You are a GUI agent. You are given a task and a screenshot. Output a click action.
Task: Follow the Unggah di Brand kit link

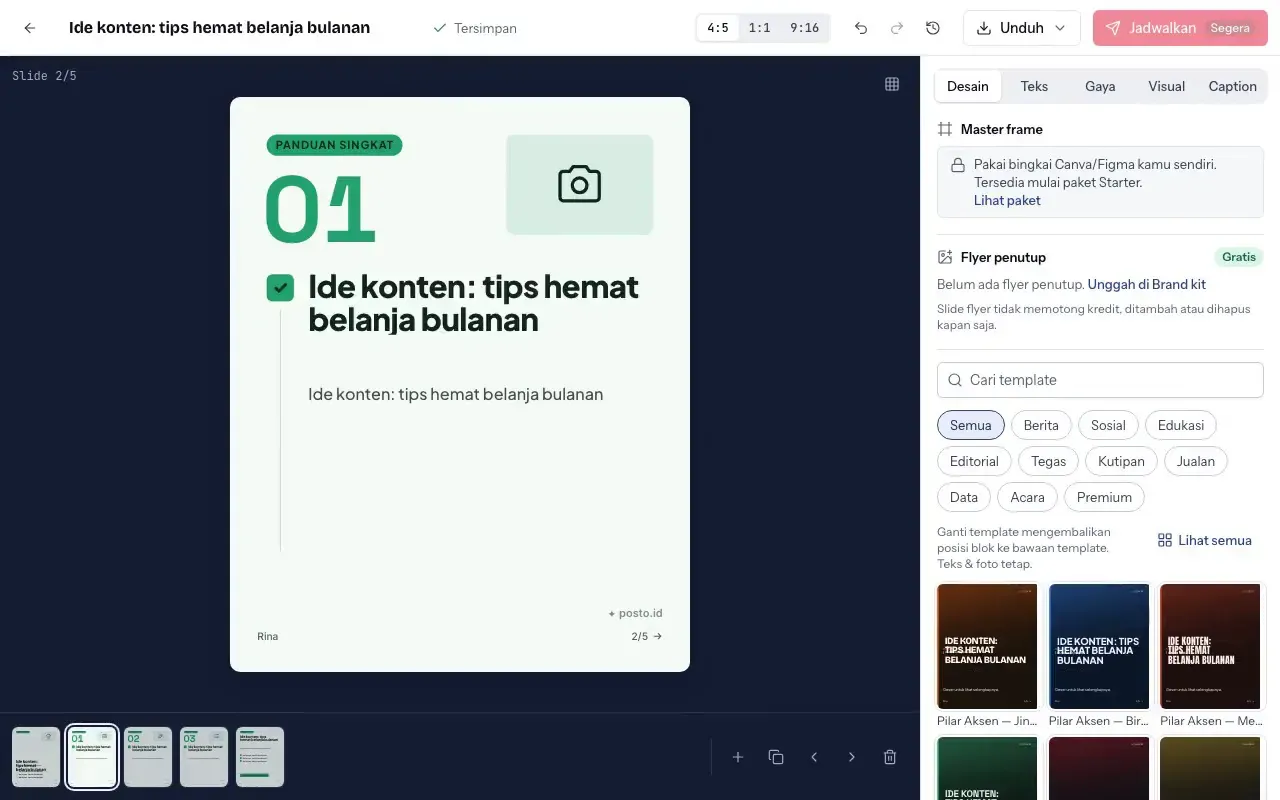pyautogui.click(x=1147, y=284)
